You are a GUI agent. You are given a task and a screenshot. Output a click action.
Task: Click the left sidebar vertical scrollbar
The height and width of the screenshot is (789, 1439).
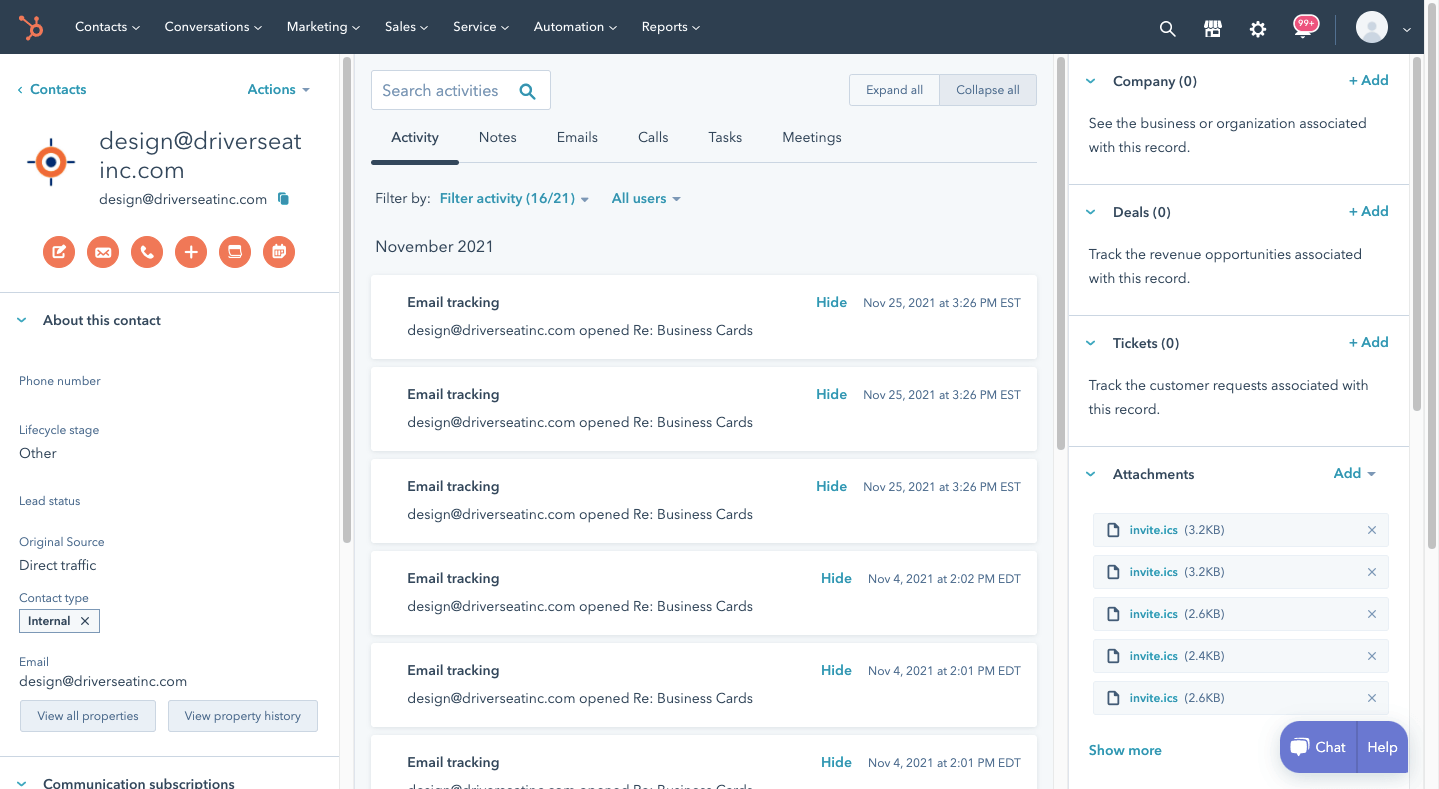click(x=347, y=300)
